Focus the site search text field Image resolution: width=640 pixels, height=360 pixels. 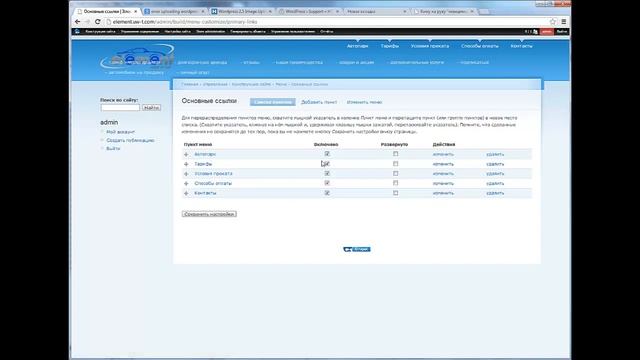[120, 107]
